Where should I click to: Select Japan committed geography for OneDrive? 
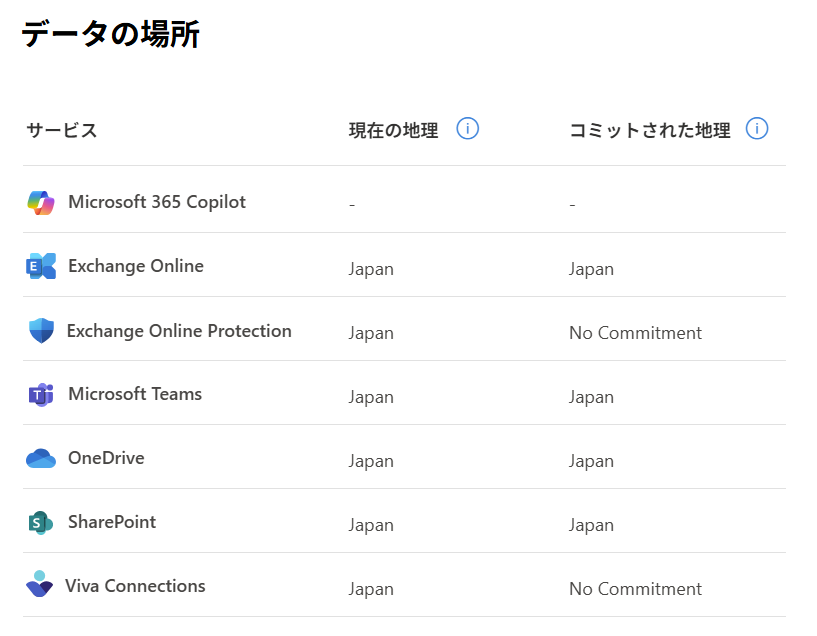tap(591, 460)
